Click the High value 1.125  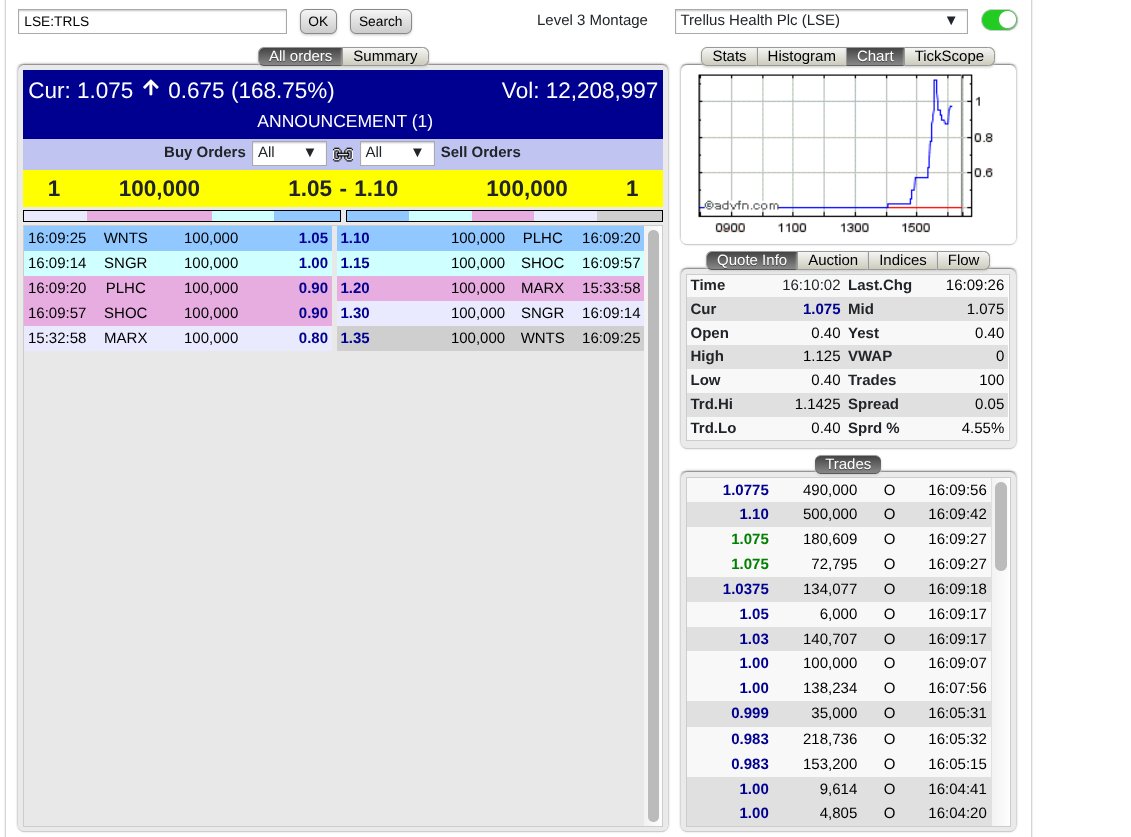coord(822,356)
